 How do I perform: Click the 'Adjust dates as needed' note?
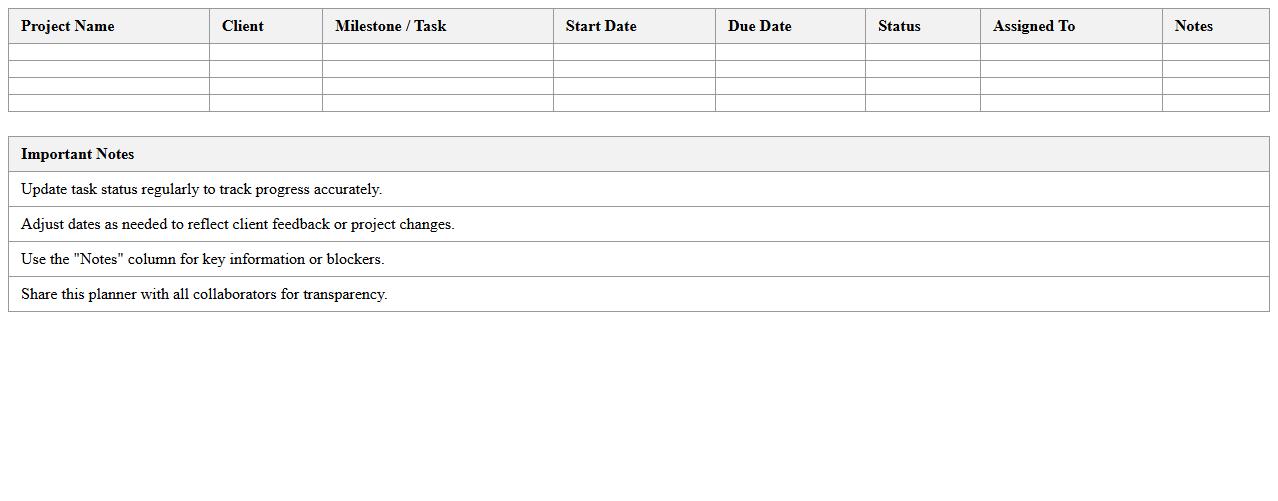point(238,224)
